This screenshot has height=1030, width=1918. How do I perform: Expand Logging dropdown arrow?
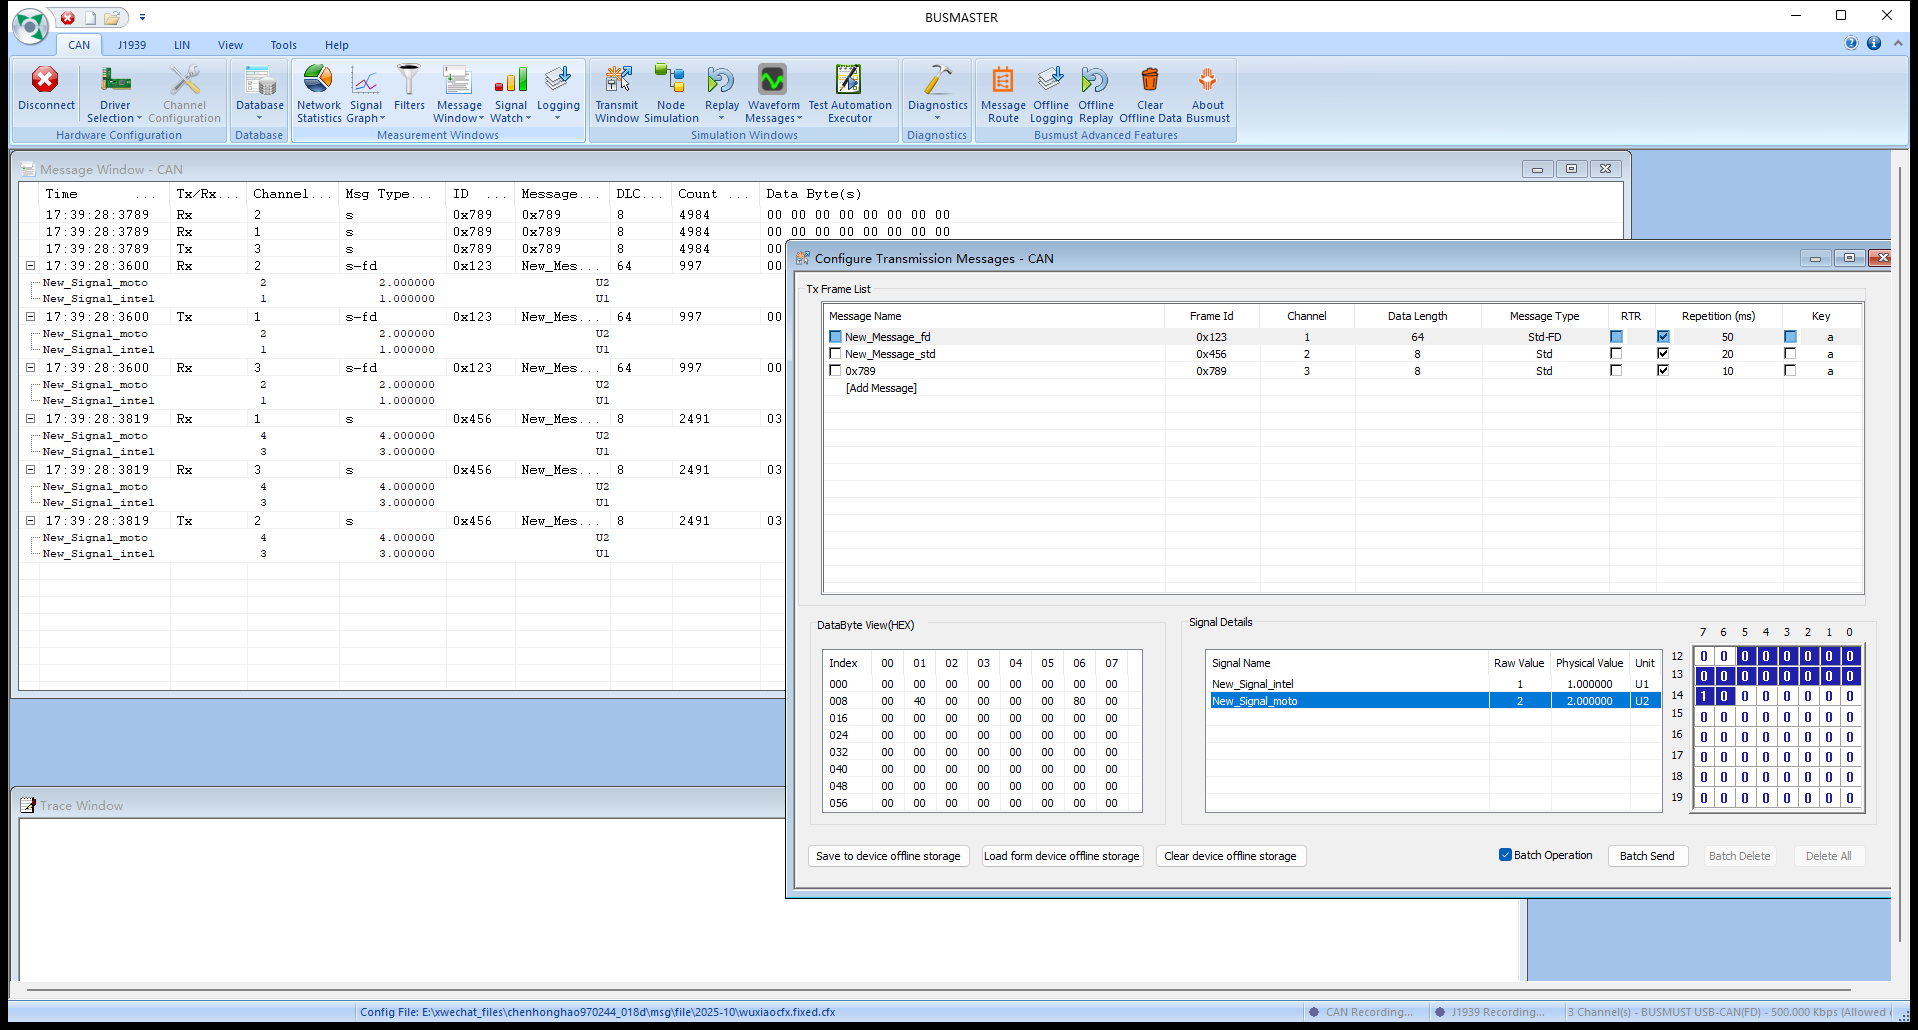pos(558,118)
